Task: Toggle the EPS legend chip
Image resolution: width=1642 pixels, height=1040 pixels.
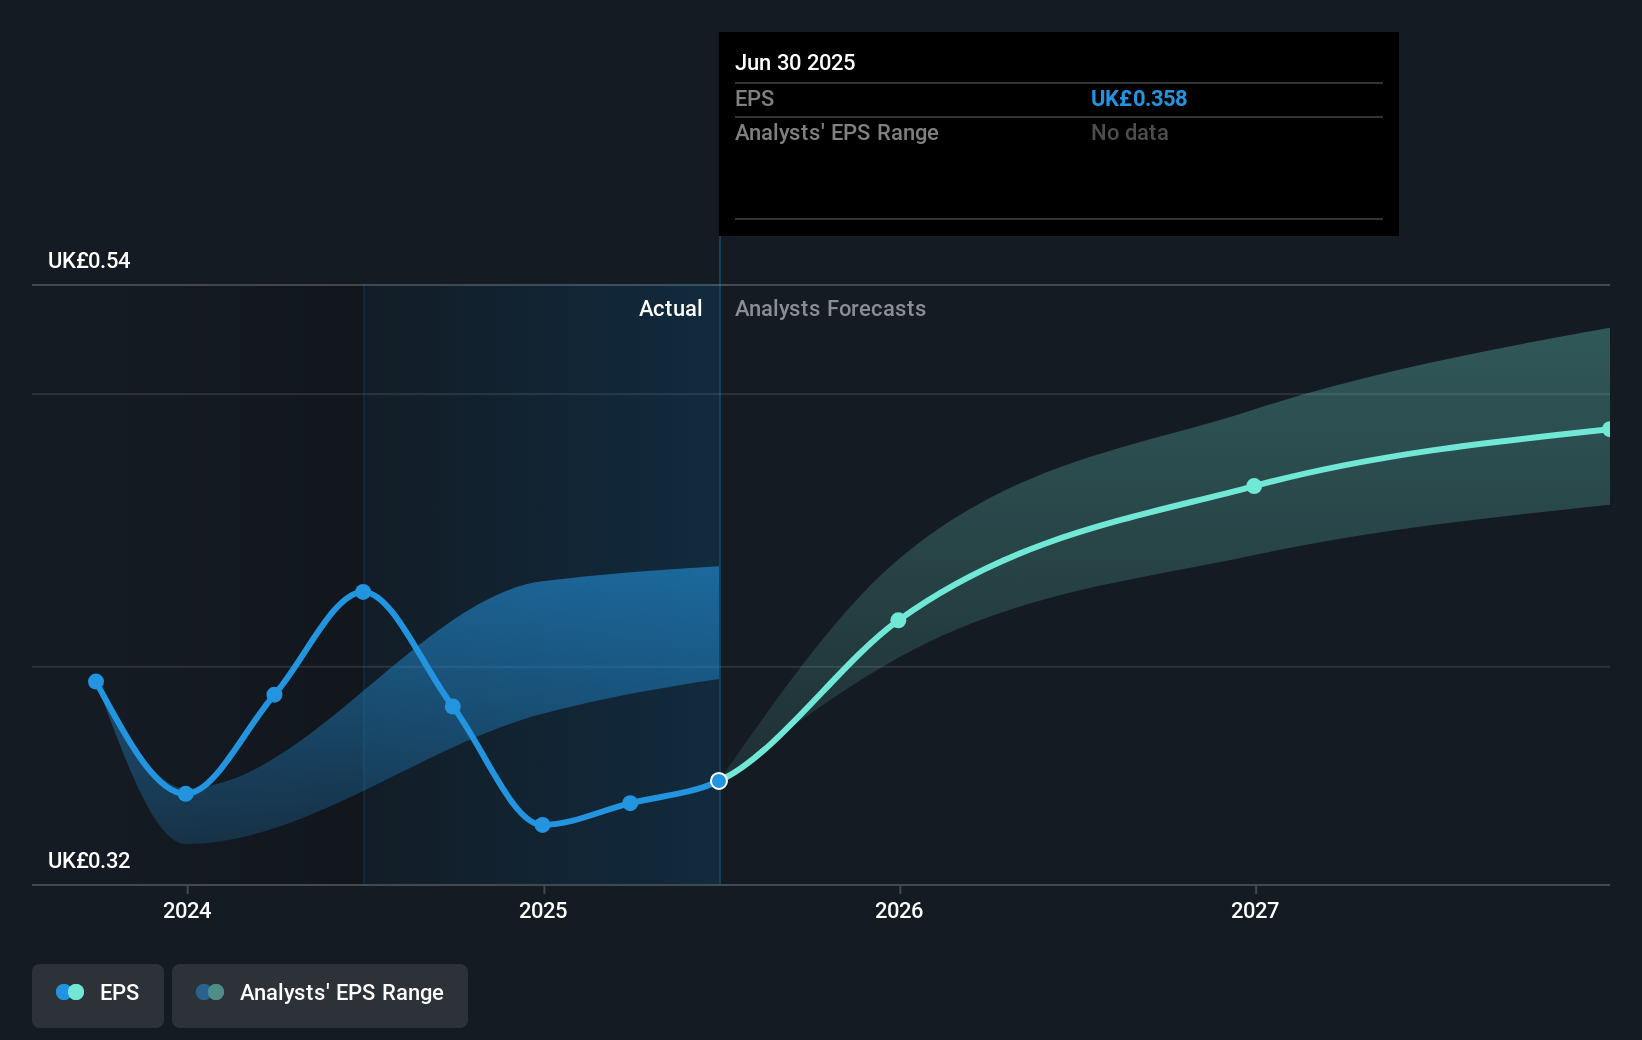Action: pos(97,993)
